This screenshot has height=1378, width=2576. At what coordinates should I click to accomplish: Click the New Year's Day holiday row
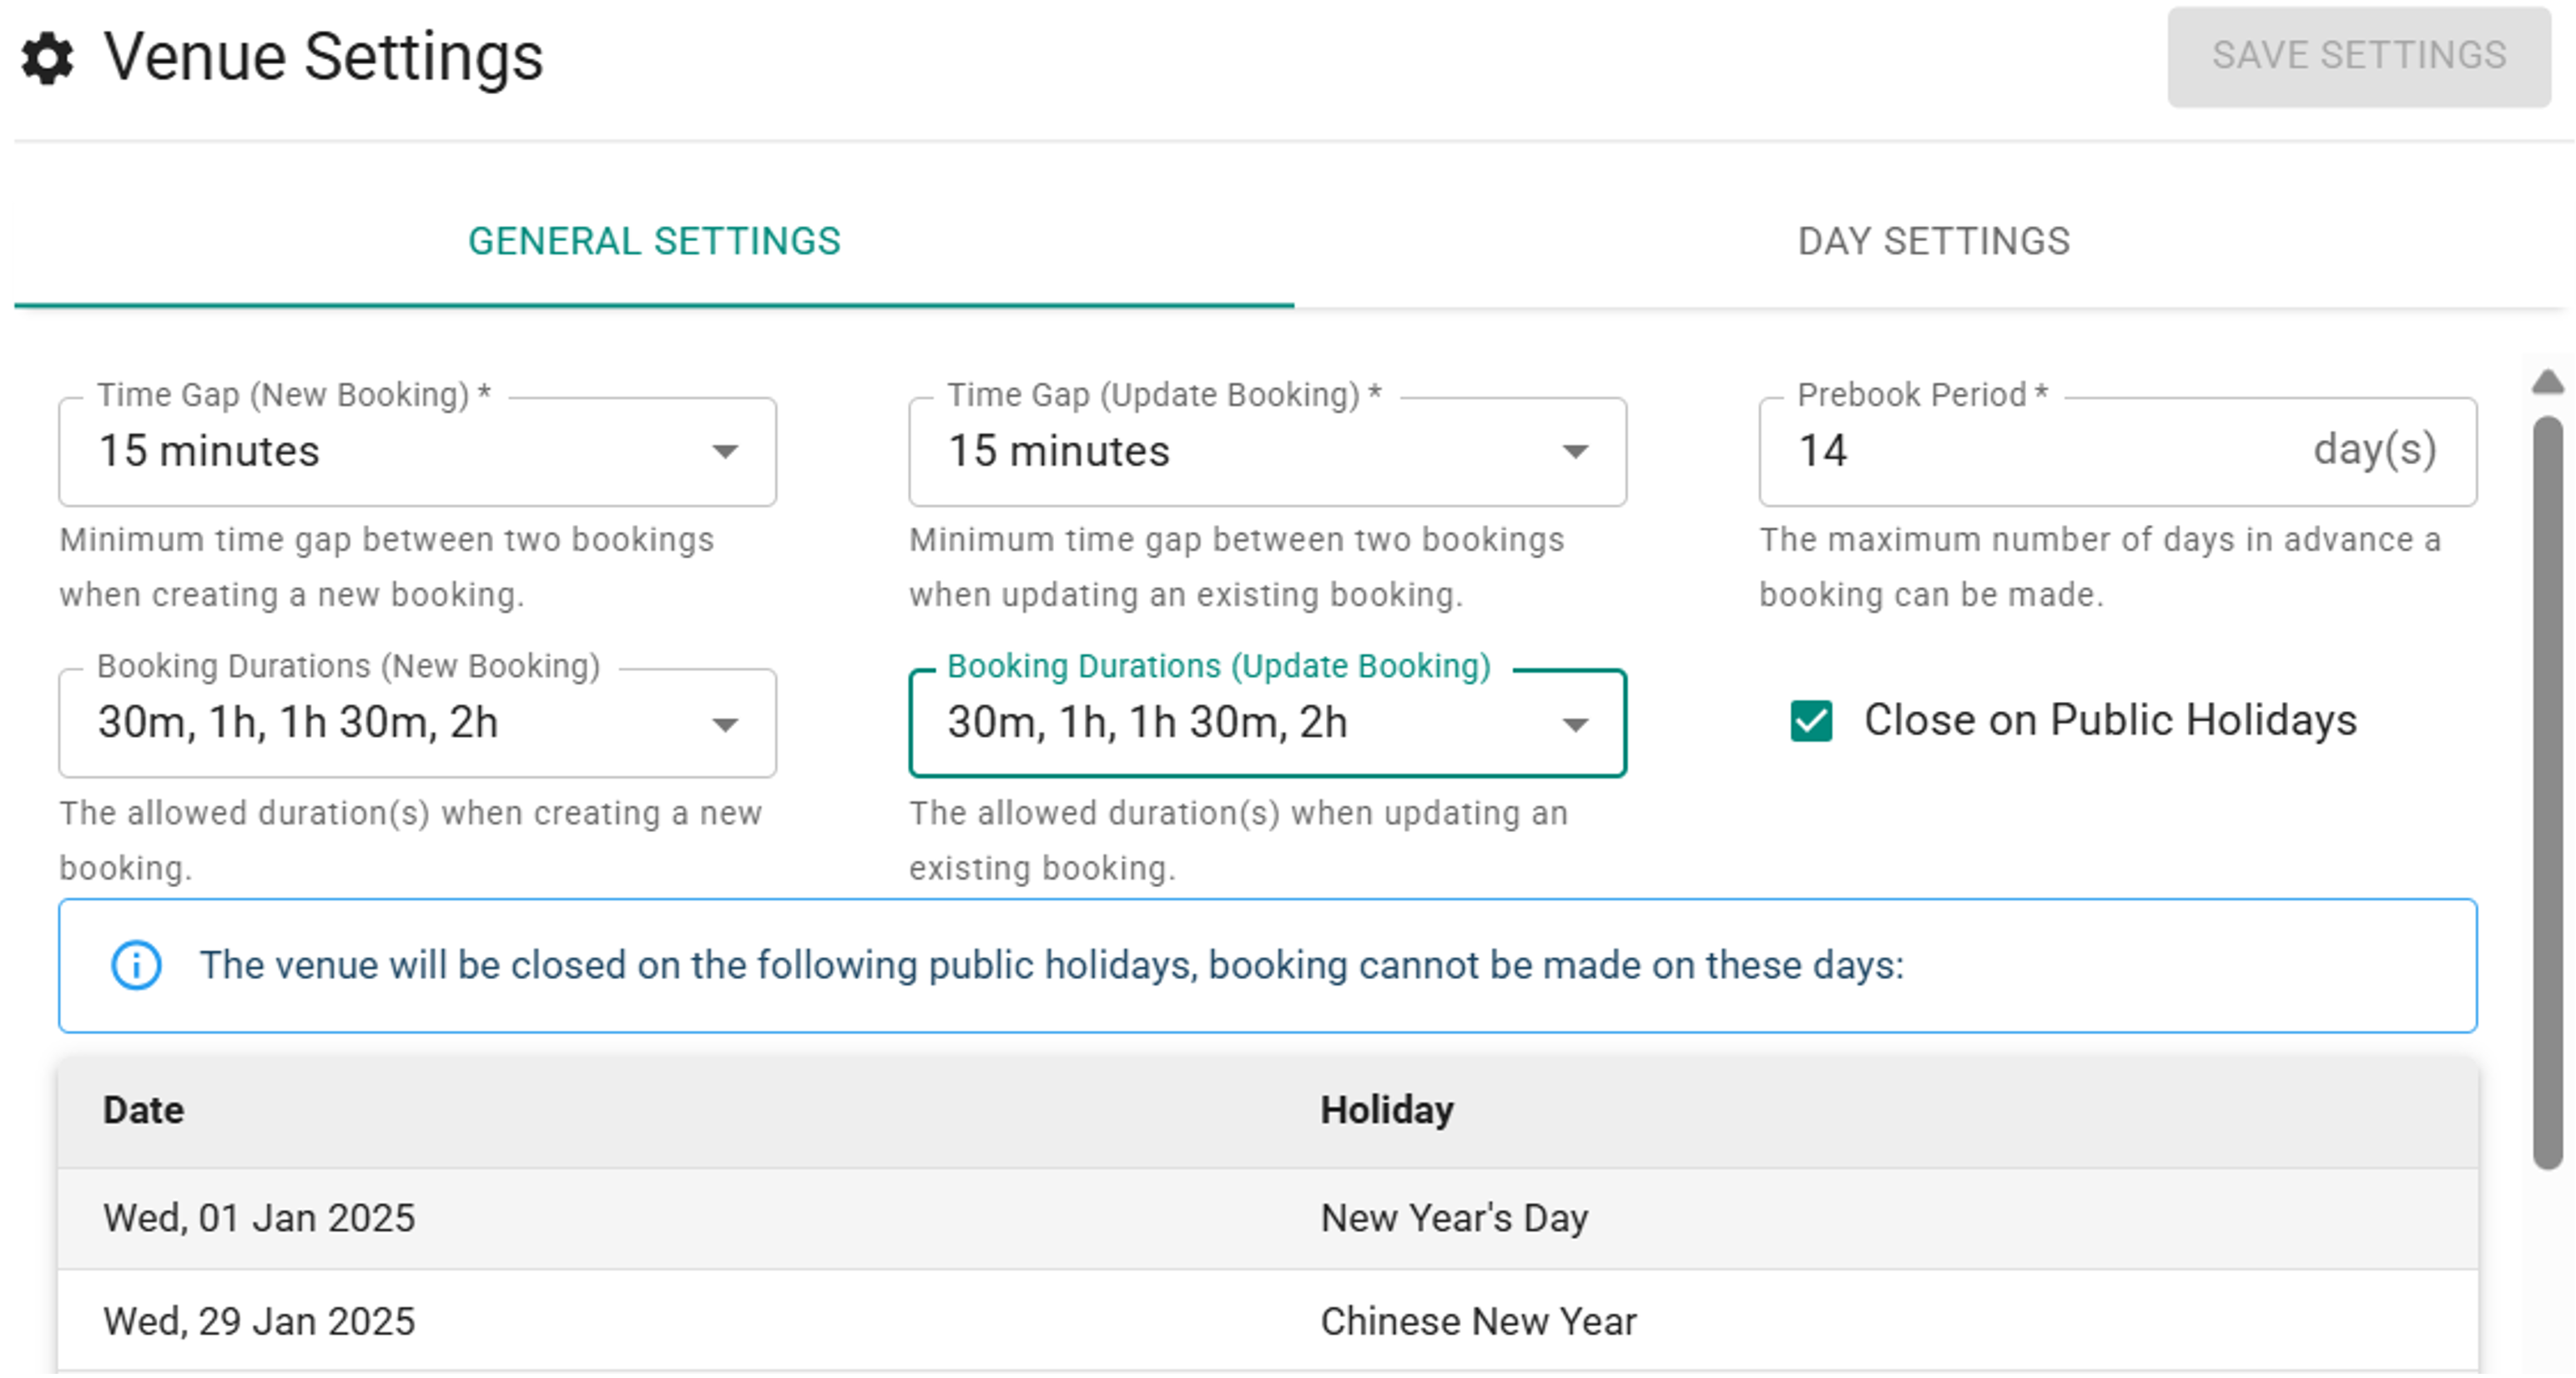pos(1267,1219)
